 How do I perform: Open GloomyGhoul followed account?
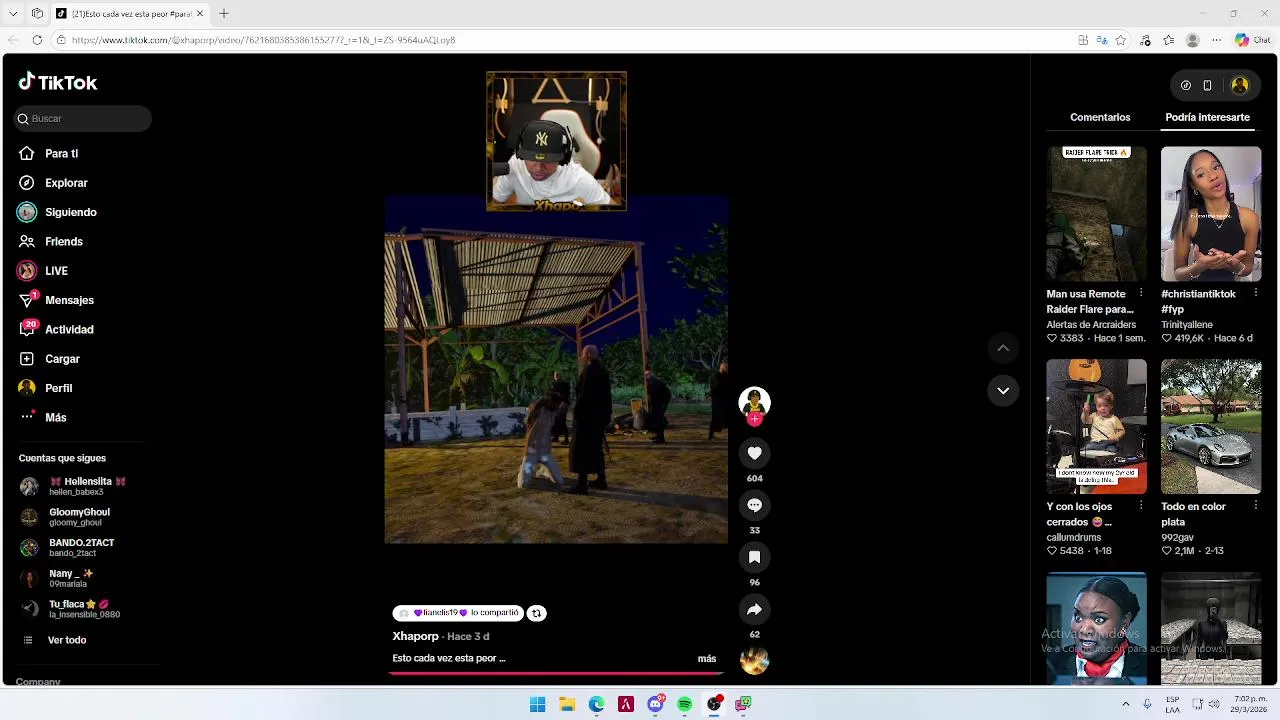point(65,517)
